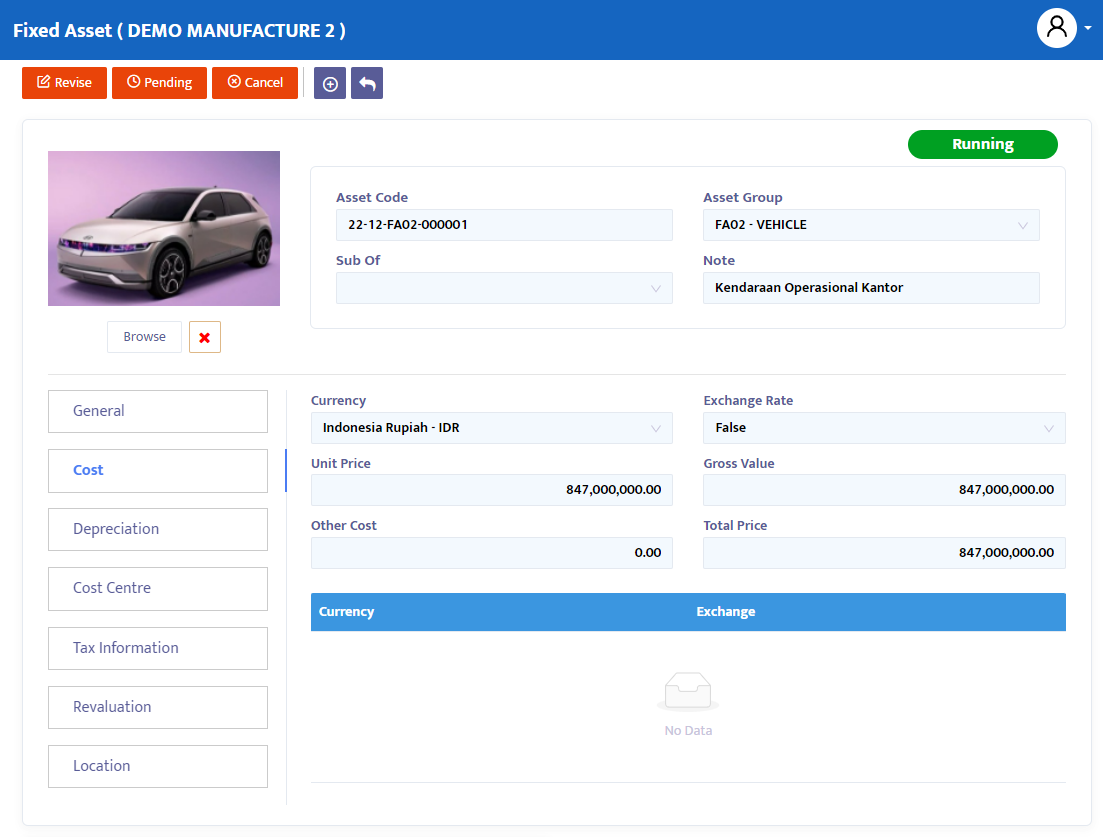Show the Revaluation tab

pyautogui.click(x=158, y=708)
